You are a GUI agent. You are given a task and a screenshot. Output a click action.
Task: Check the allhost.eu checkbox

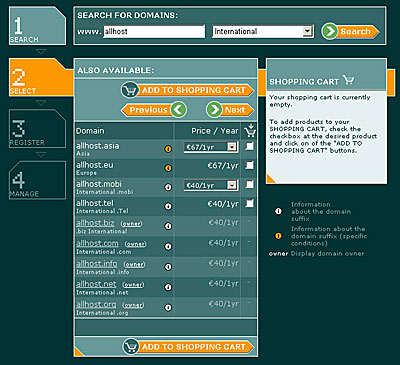[x=249, y=165]
